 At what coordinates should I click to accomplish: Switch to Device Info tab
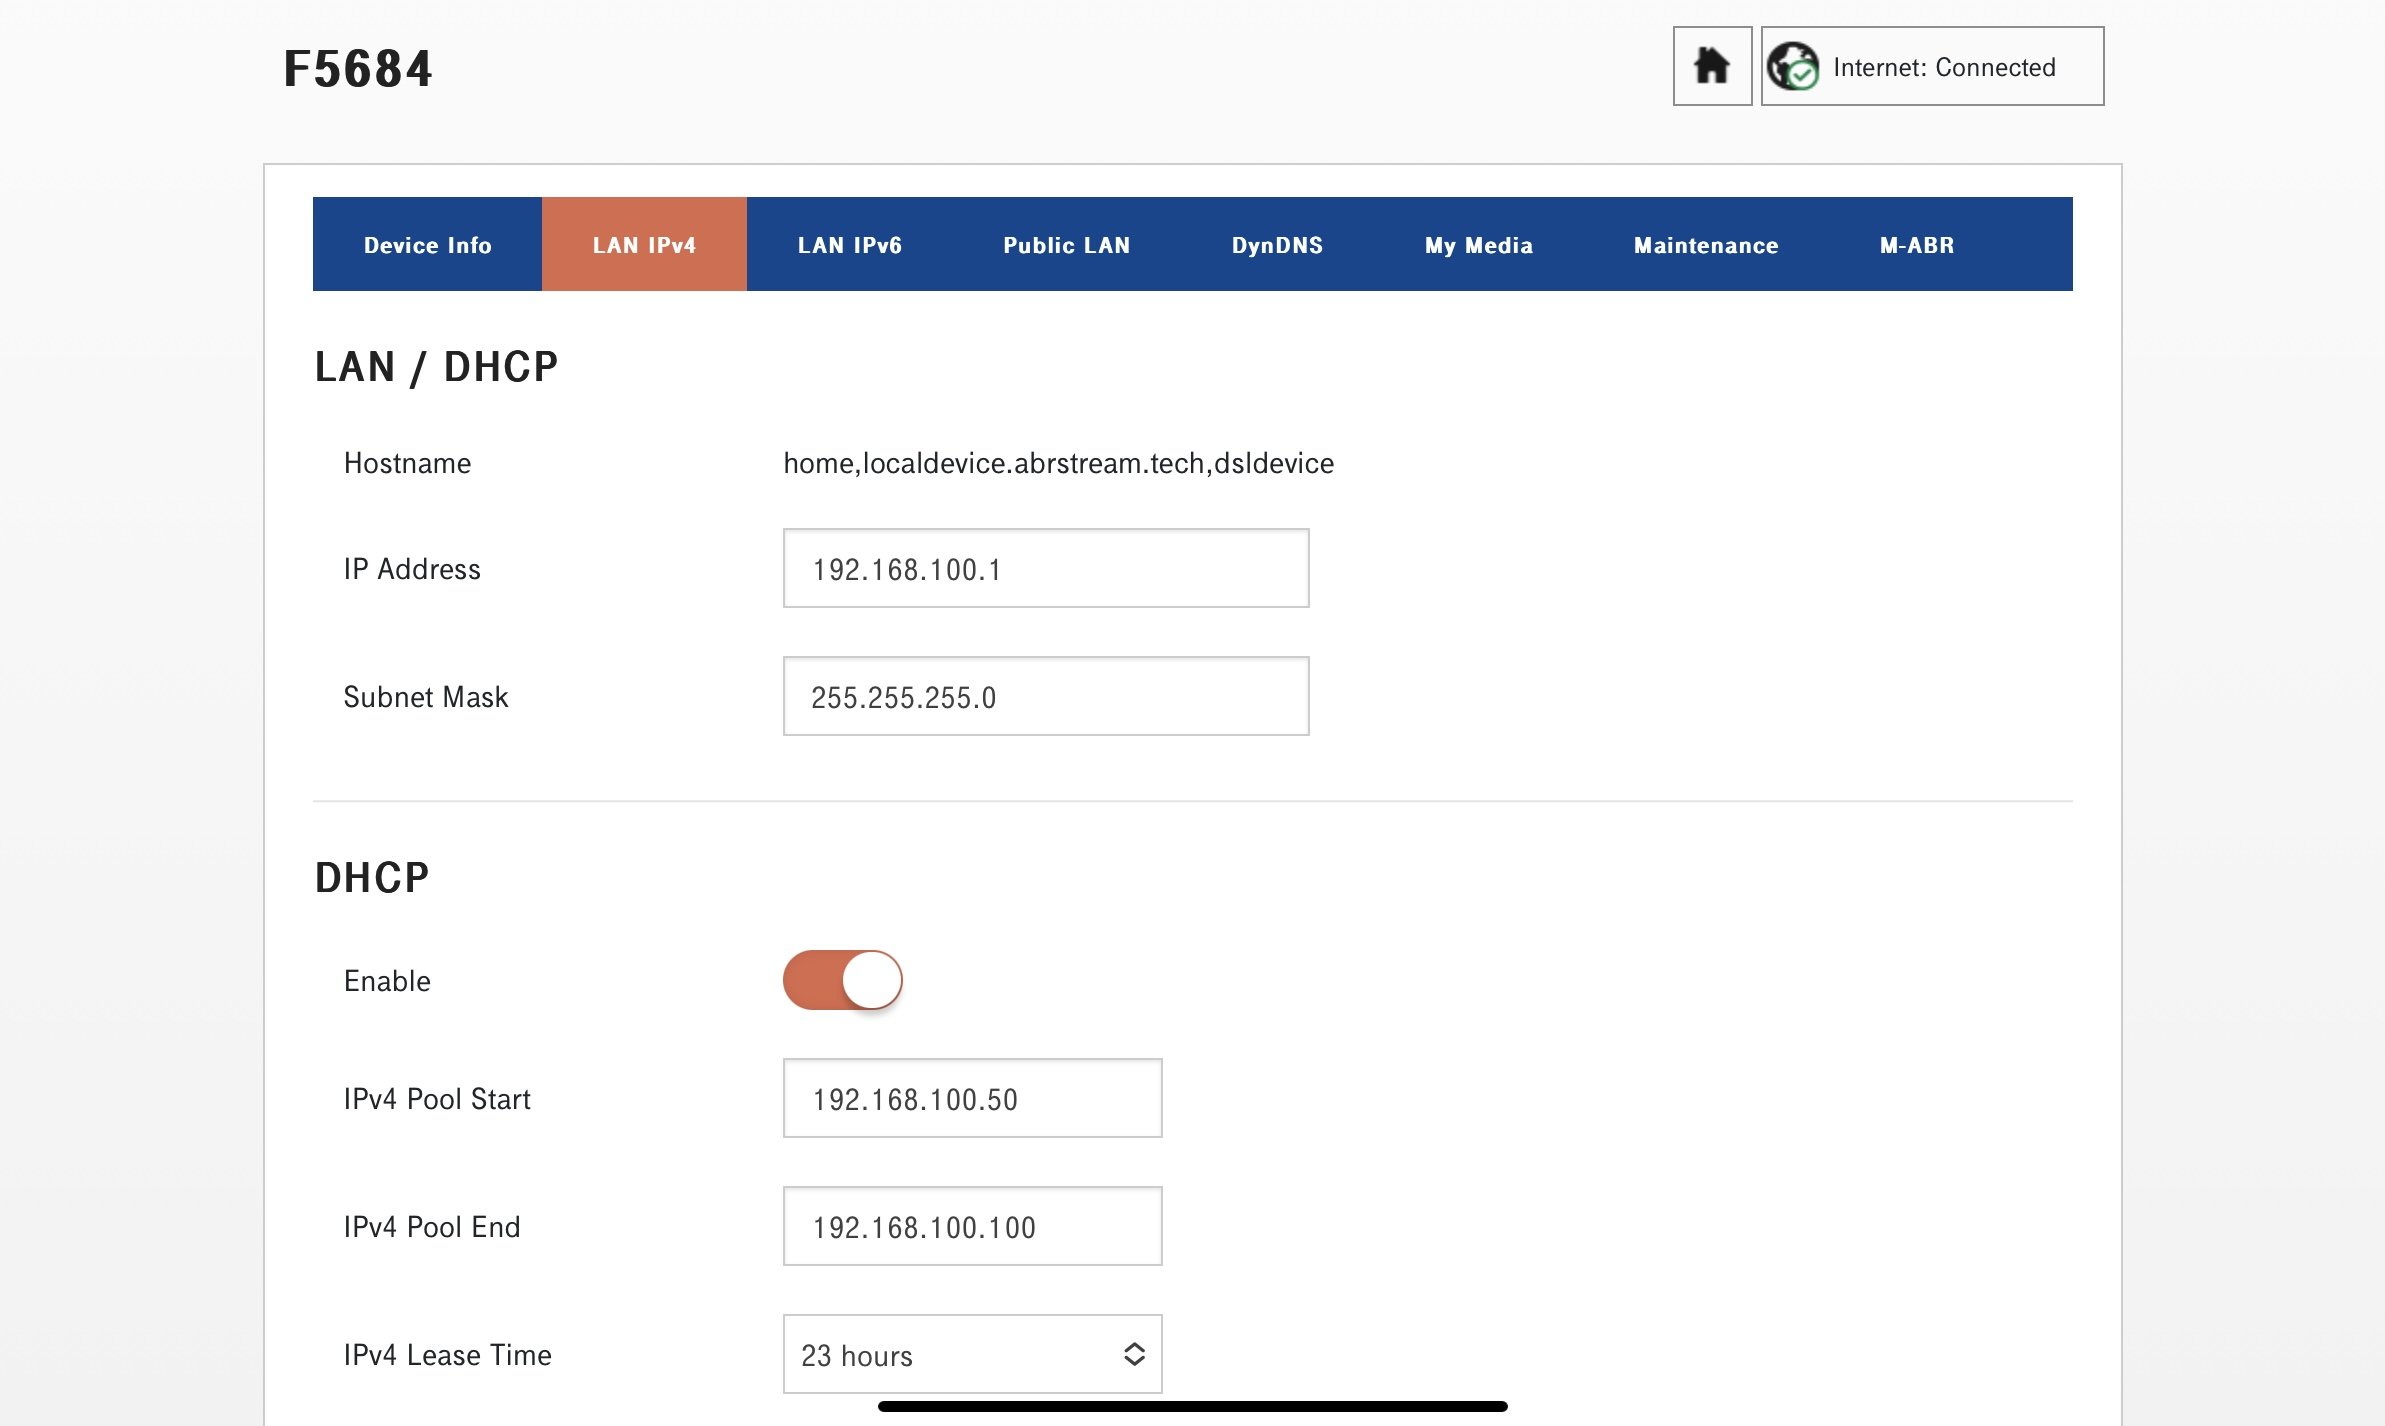(x=427, y=244)
